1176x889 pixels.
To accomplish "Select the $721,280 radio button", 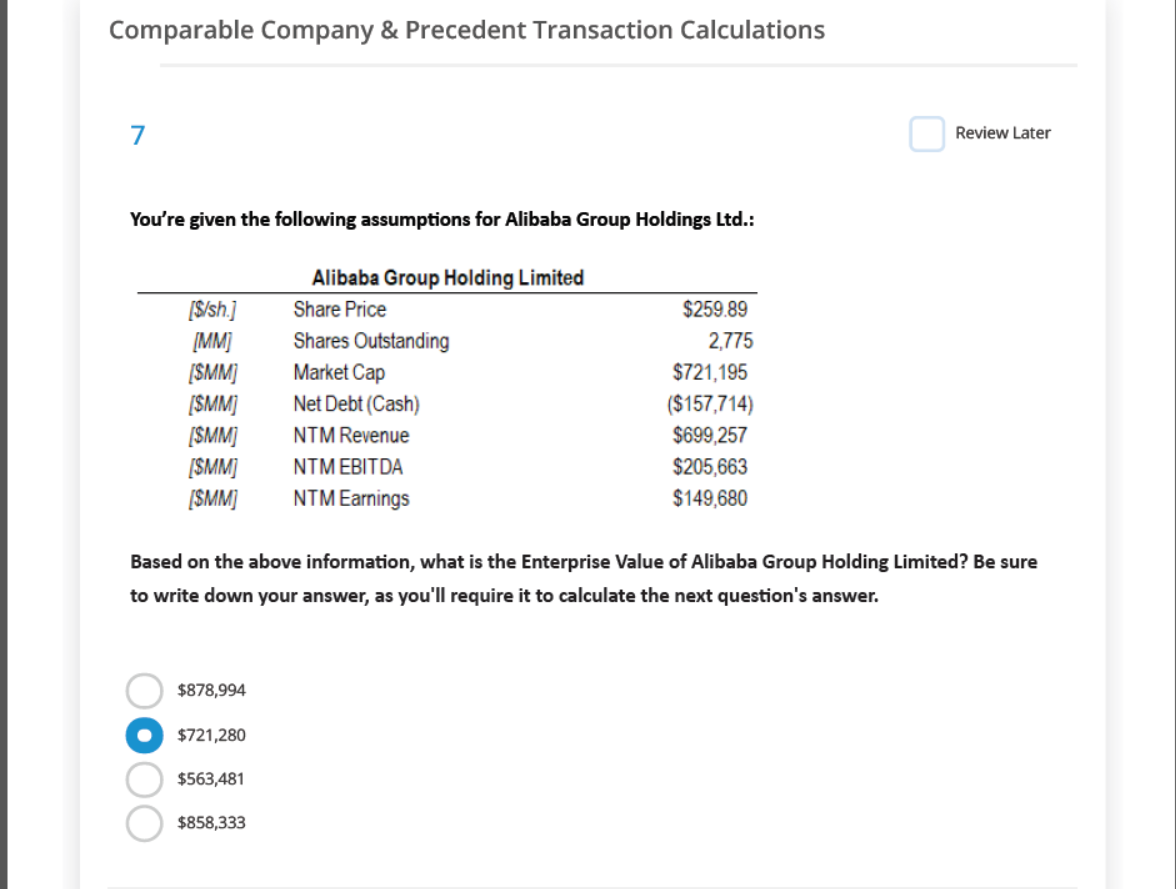I will [x=144, y=735].
